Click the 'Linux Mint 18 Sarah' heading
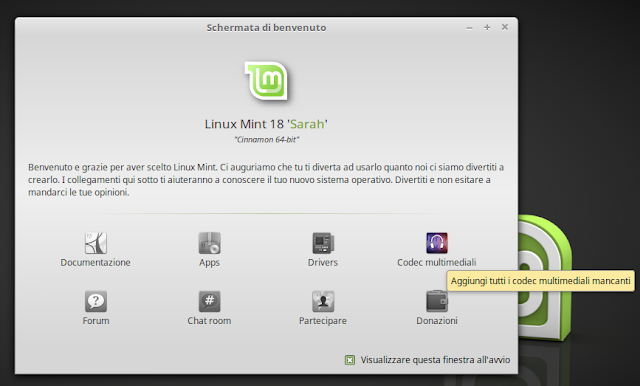 266,124
